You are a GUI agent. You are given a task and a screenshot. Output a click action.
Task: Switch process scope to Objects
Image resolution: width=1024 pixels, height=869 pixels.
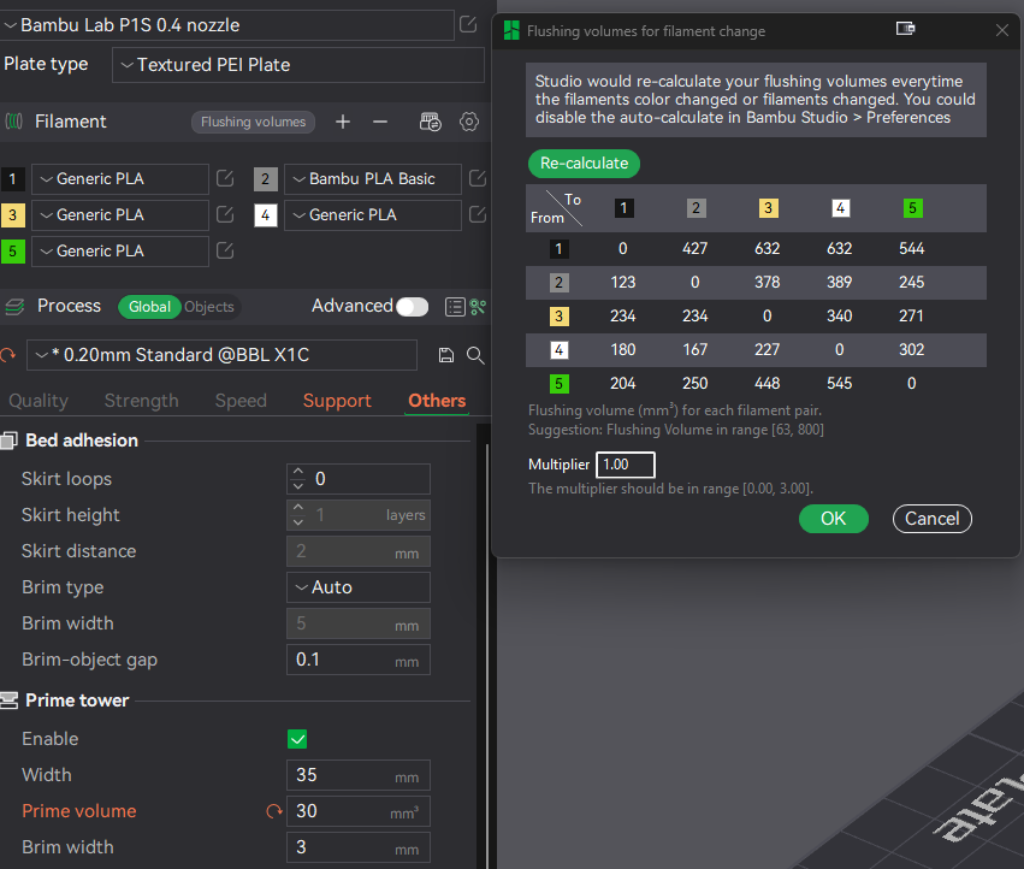click(209, 307)
